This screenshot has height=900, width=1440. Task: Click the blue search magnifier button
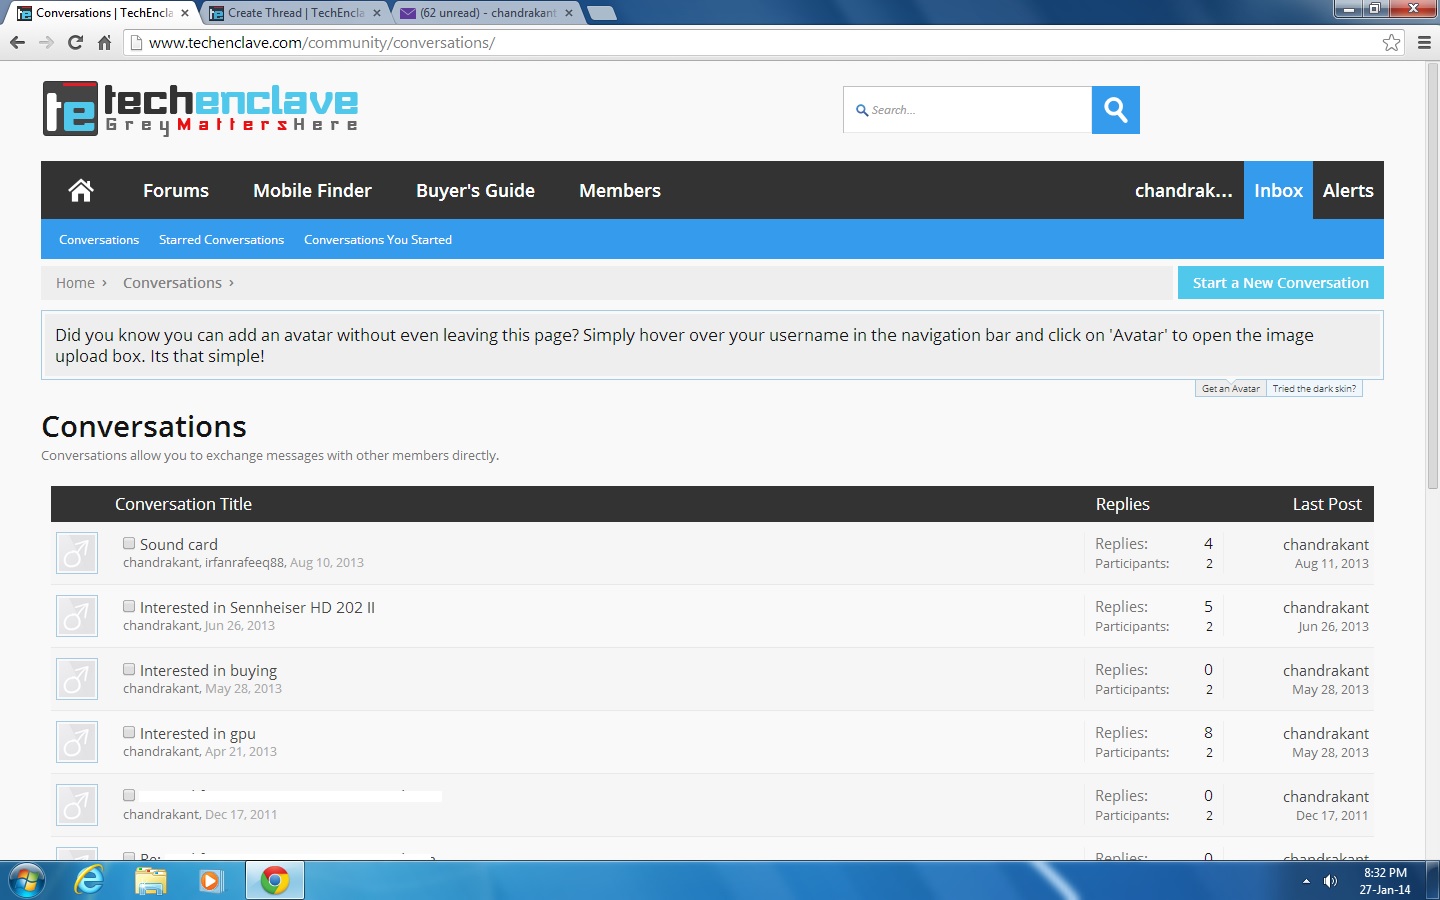1116,110
